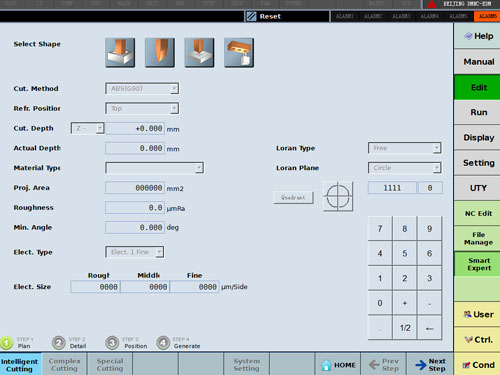Click the Quadrant button
The height and width of the screenshot is (375, 500).
tap(293, 198)
